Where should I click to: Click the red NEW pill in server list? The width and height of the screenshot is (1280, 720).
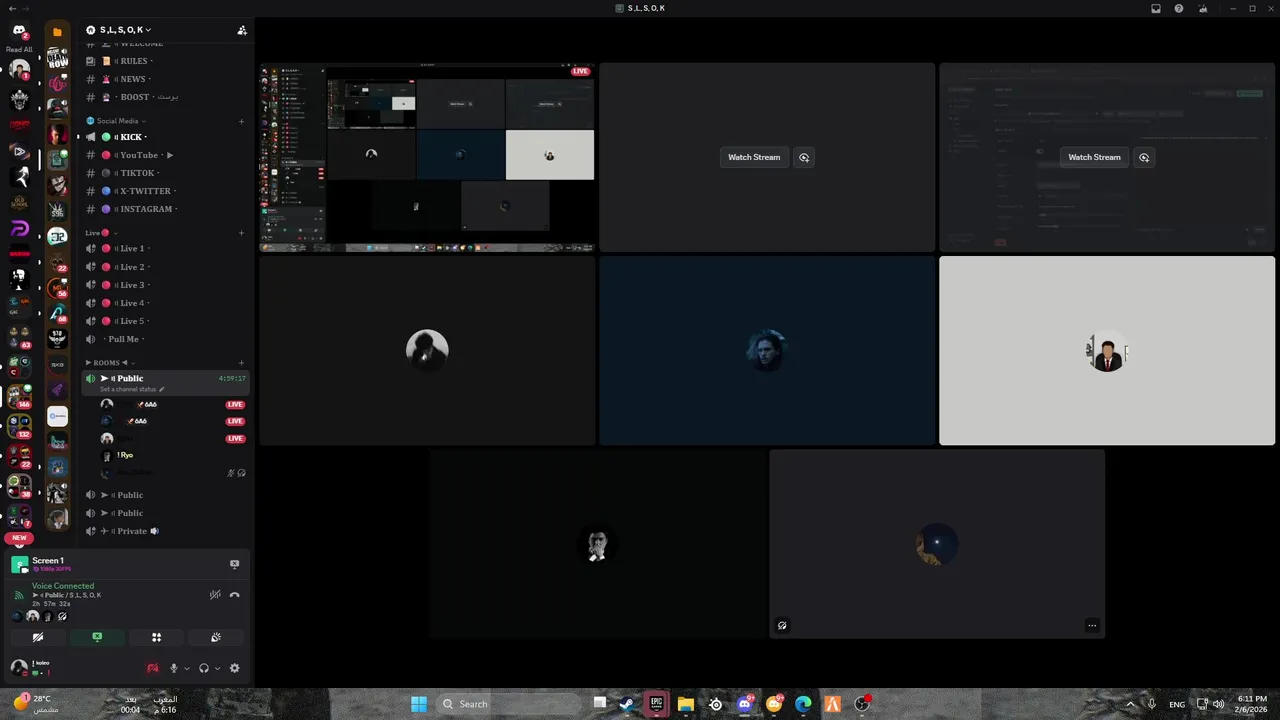(19, 538)
